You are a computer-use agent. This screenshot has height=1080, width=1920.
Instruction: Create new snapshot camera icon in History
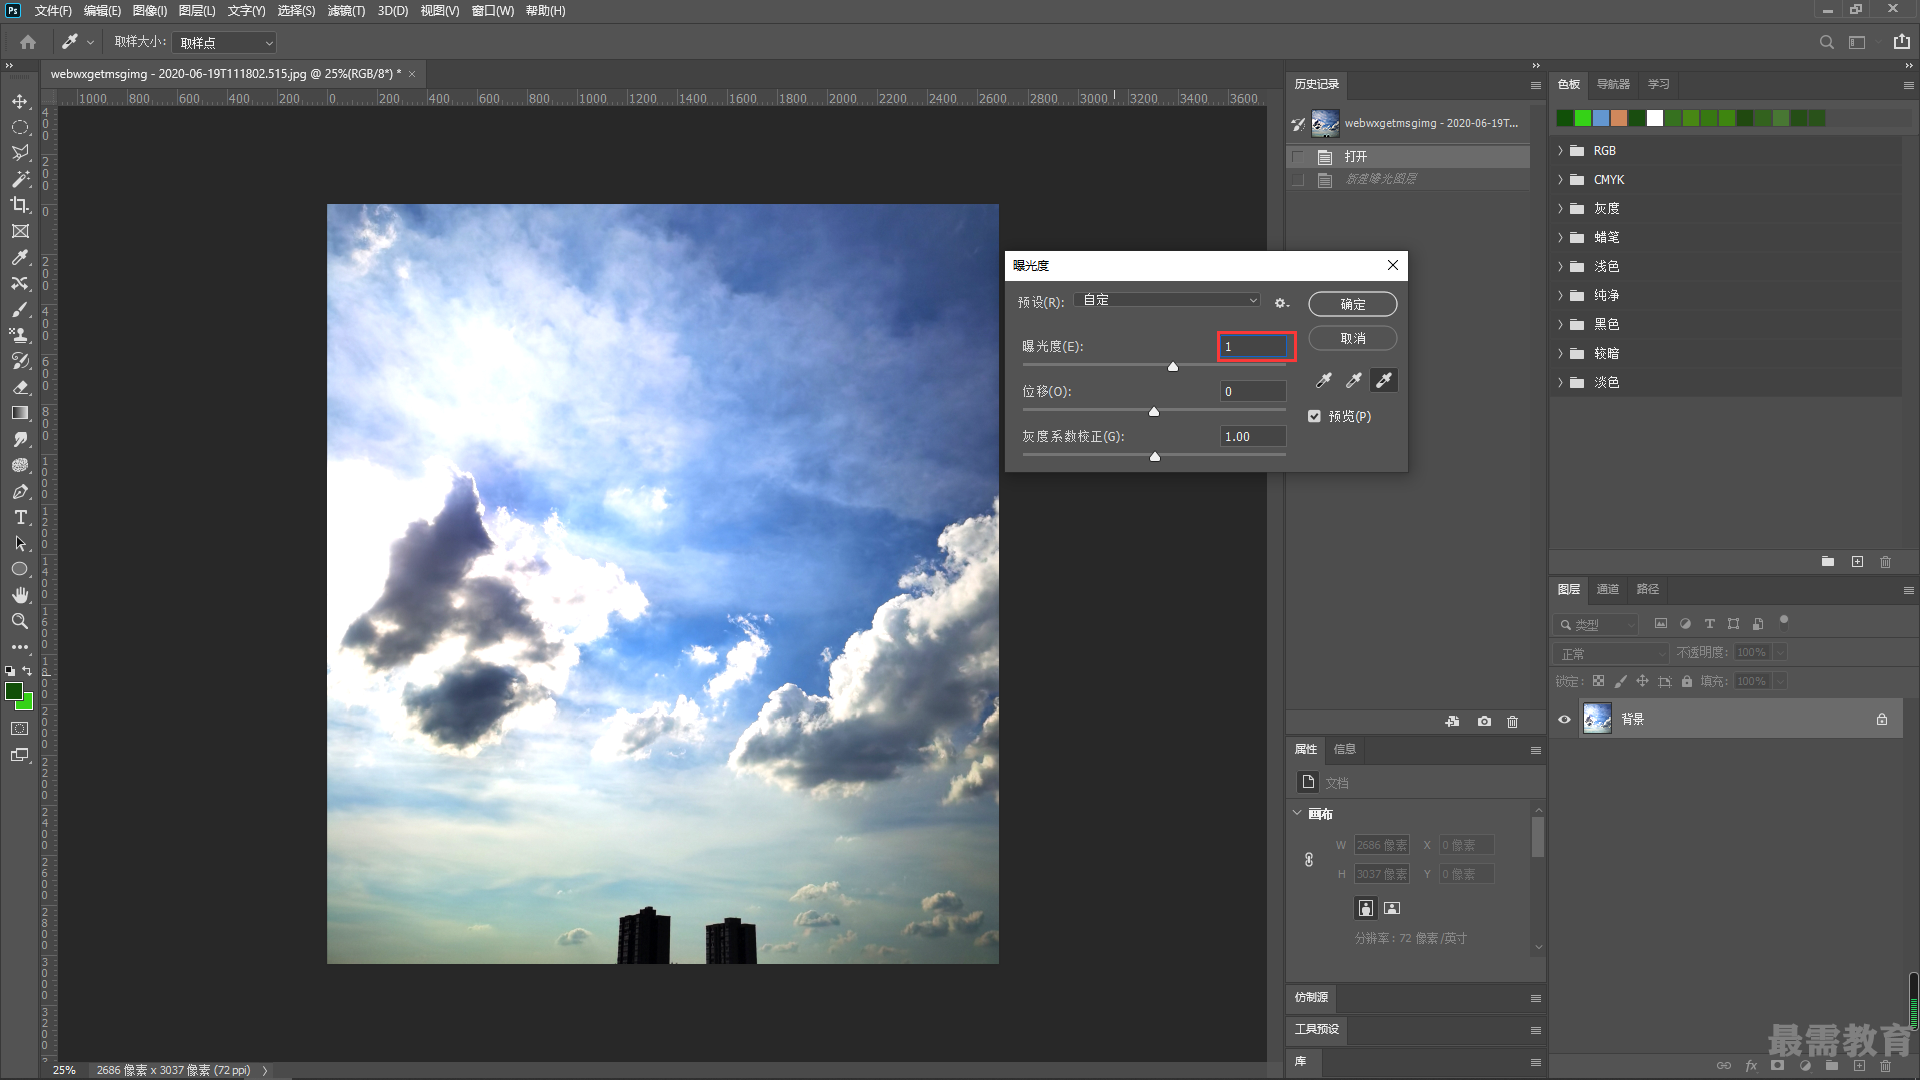(1484, 721)
